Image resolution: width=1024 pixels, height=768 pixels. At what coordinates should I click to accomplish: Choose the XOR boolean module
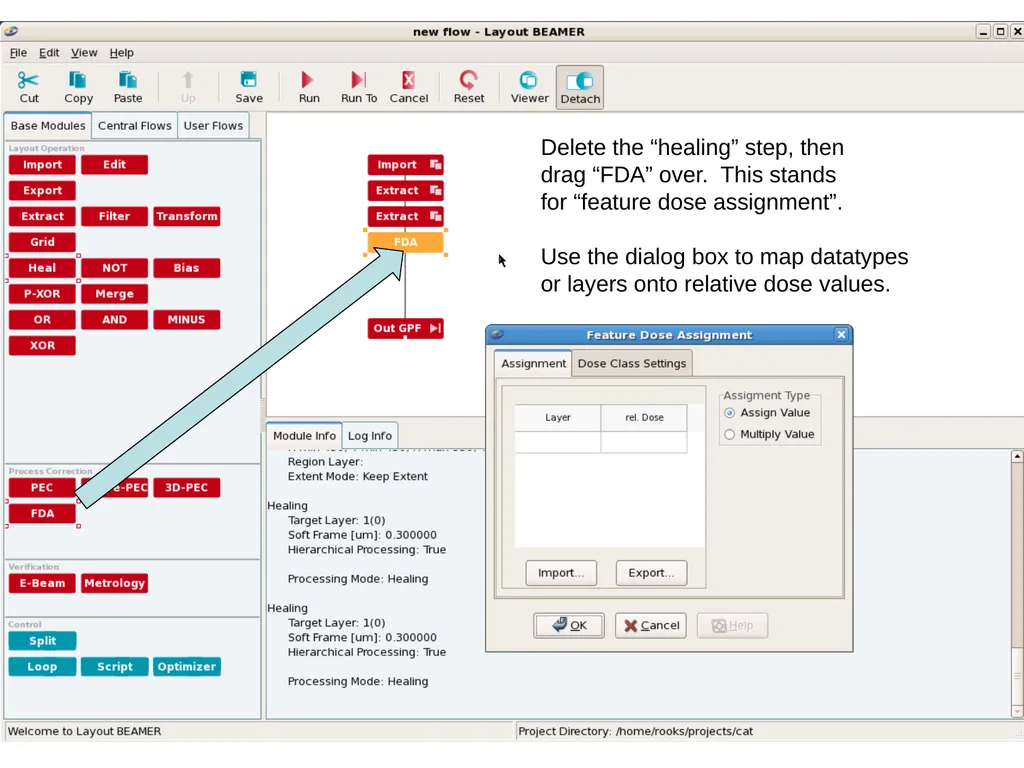pyautogui.click(x=42, y=345)
